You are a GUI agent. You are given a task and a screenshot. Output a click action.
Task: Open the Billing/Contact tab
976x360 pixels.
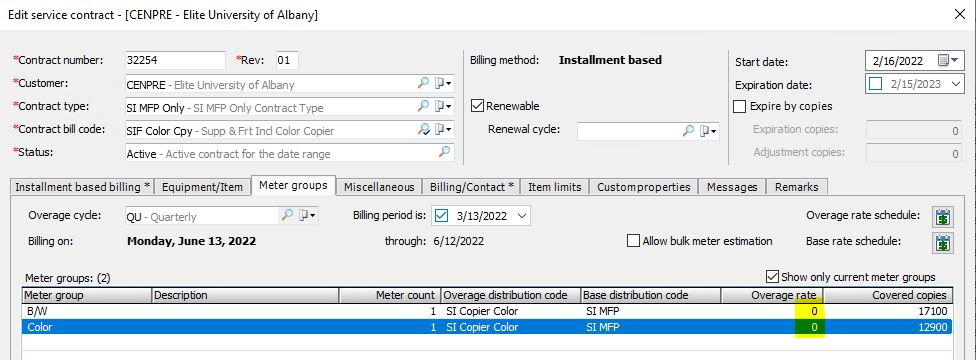471,187
